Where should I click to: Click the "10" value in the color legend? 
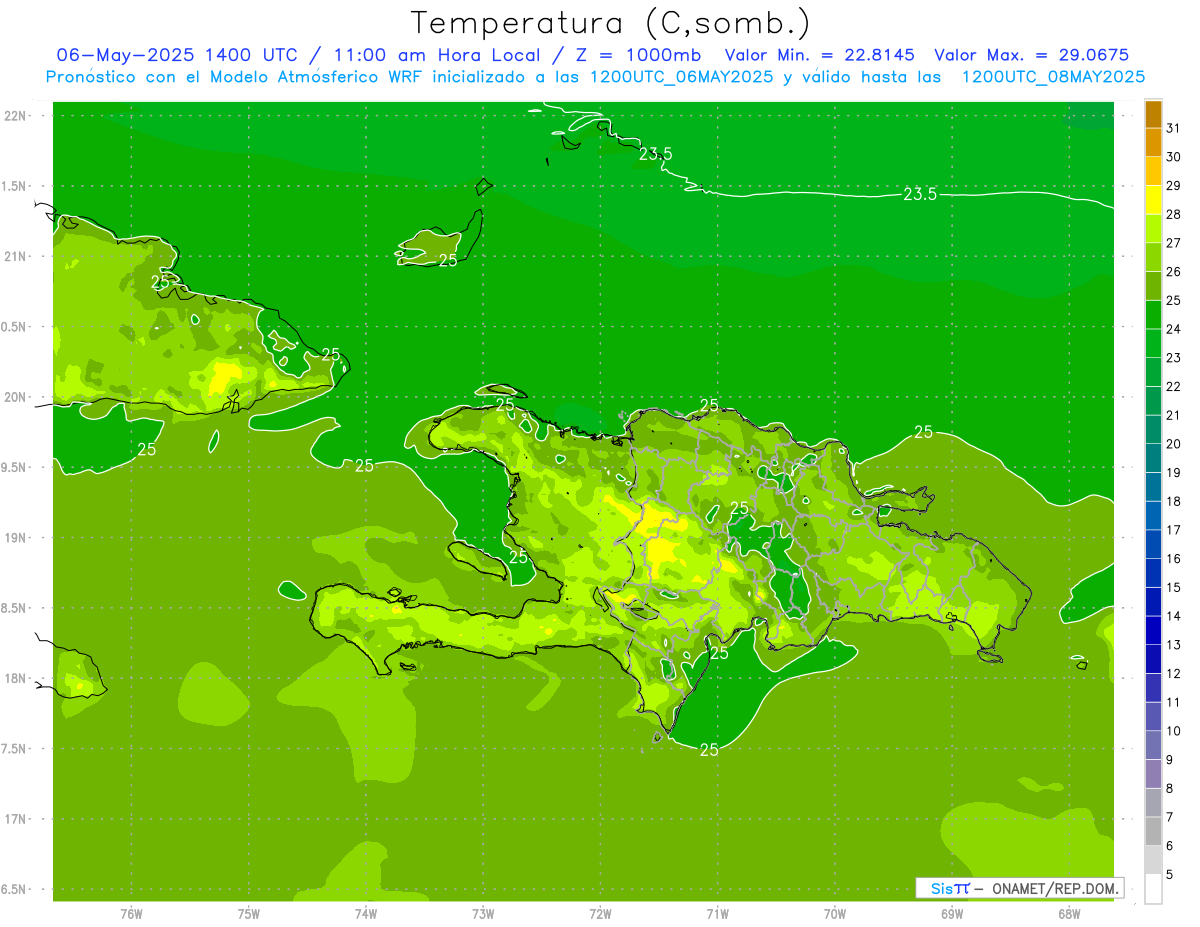tap(1174, 731)
